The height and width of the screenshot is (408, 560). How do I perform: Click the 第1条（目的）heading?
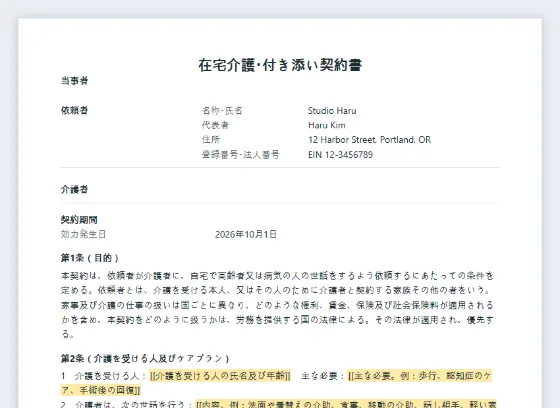pos(90,258)
